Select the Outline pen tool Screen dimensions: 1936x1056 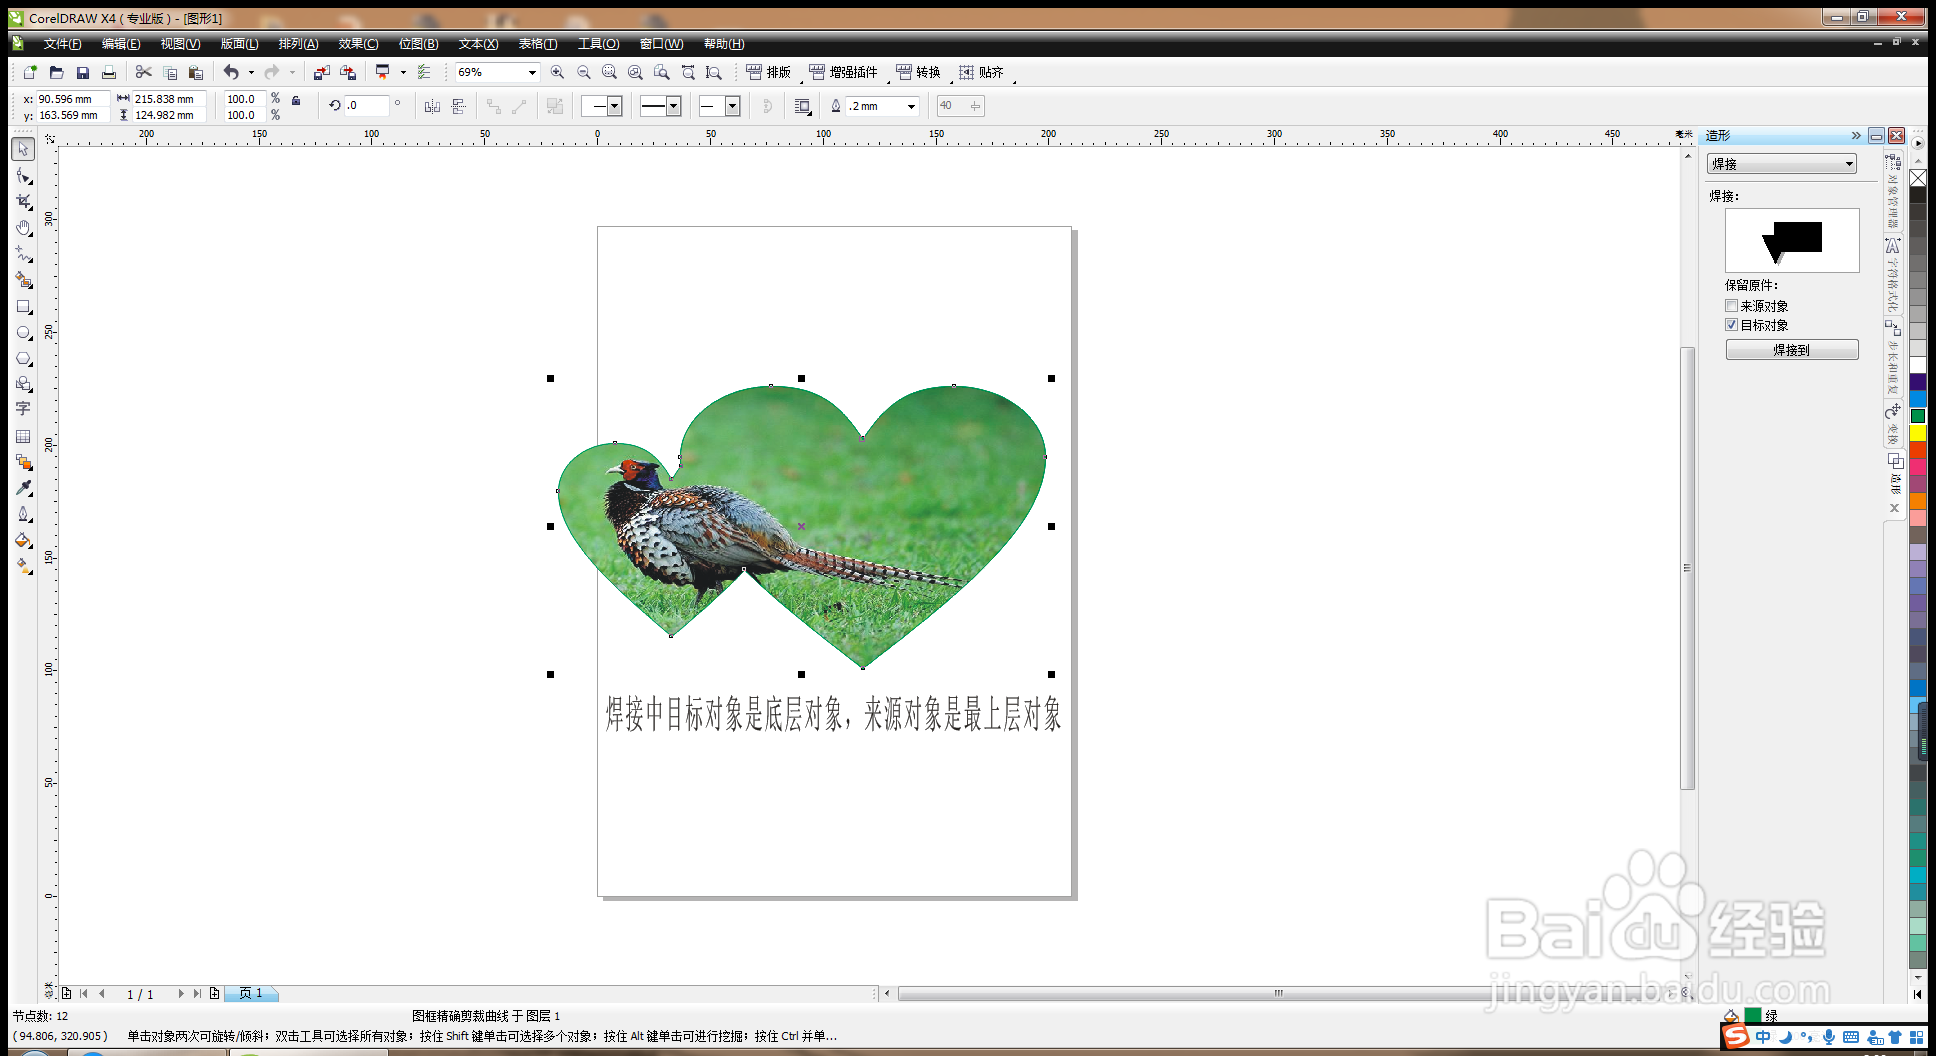click(23, 514)
